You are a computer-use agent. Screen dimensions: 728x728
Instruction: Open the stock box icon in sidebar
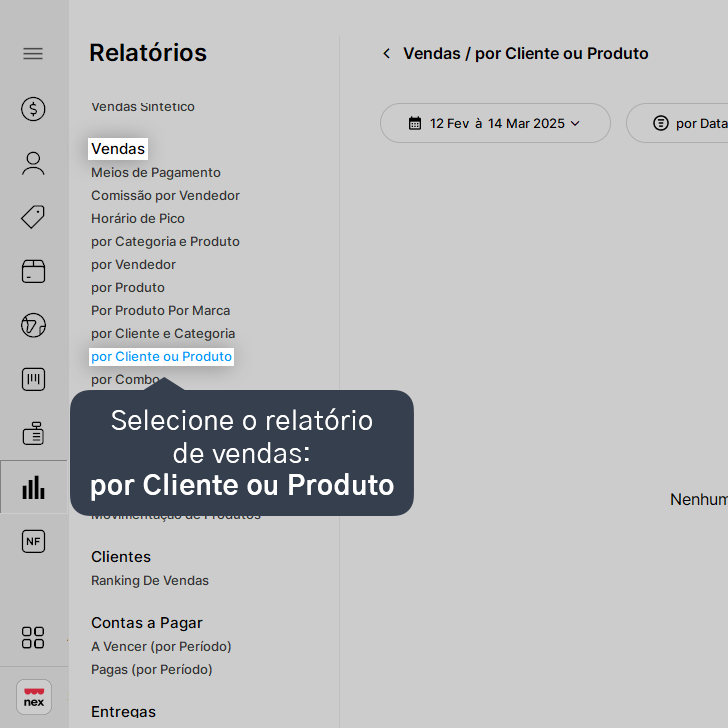pyautogui.click(x=33, y=271)
